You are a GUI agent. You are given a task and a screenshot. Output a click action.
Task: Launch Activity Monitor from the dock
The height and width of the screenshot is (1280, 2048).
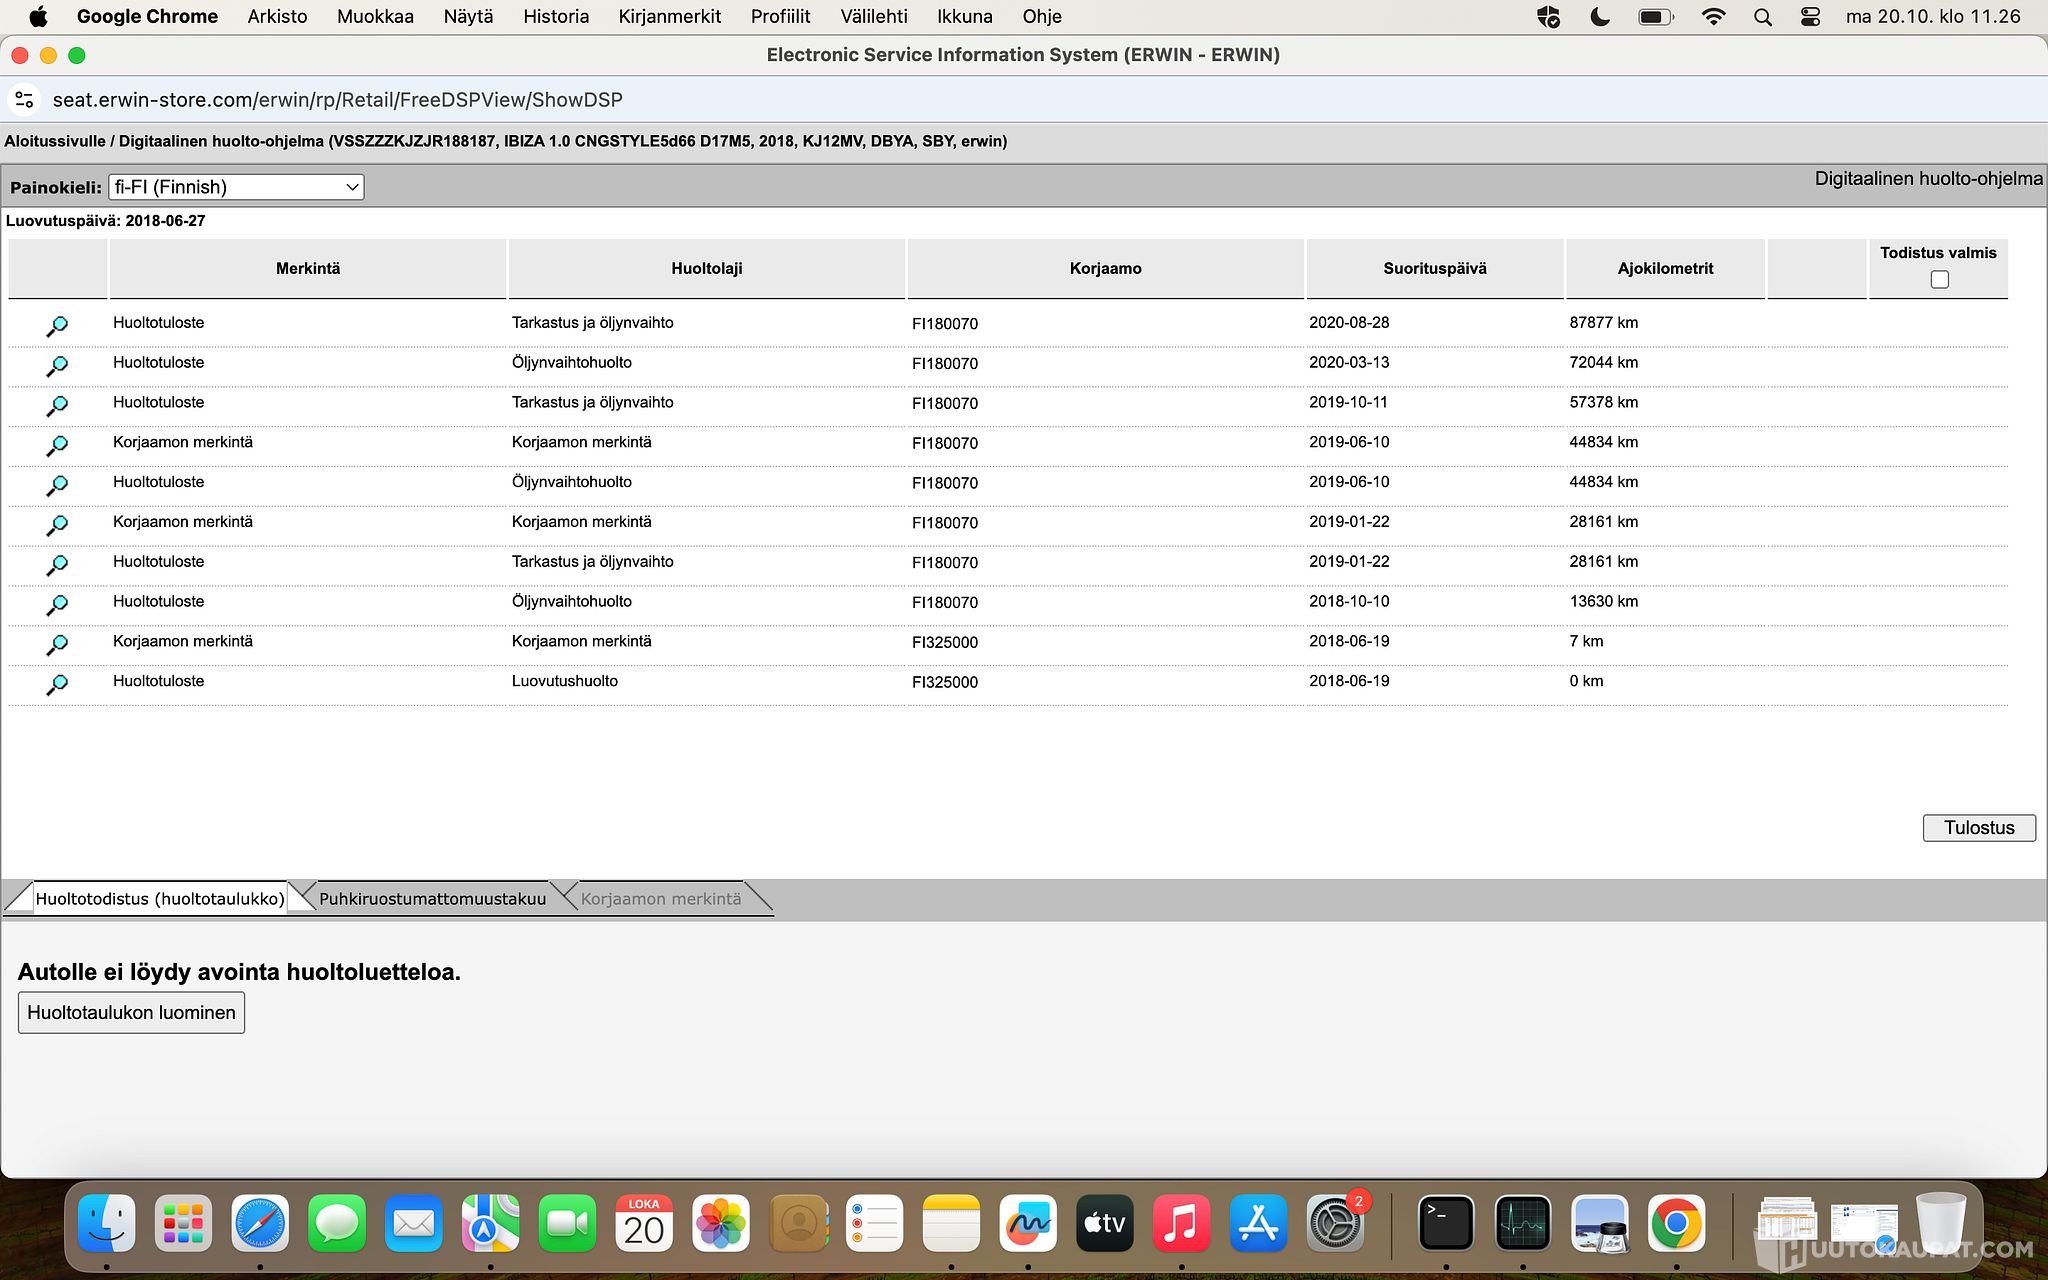(x=1522, y=1223)
